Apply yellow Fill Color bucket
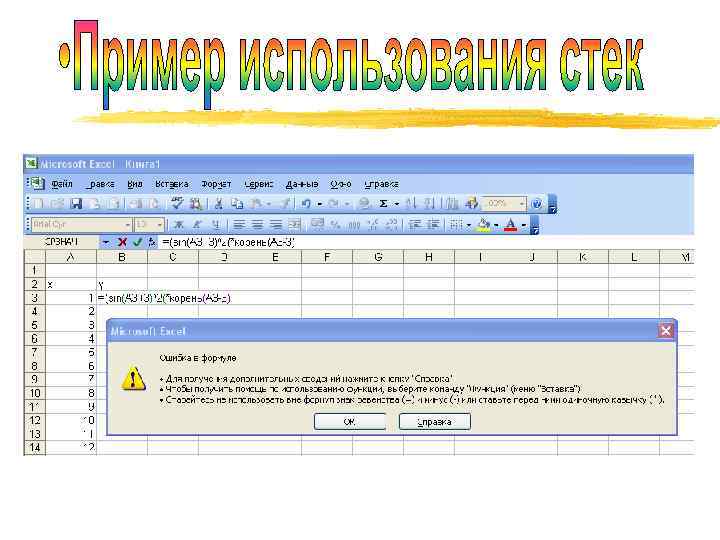720x540 pixels. (x=484, y=225)
